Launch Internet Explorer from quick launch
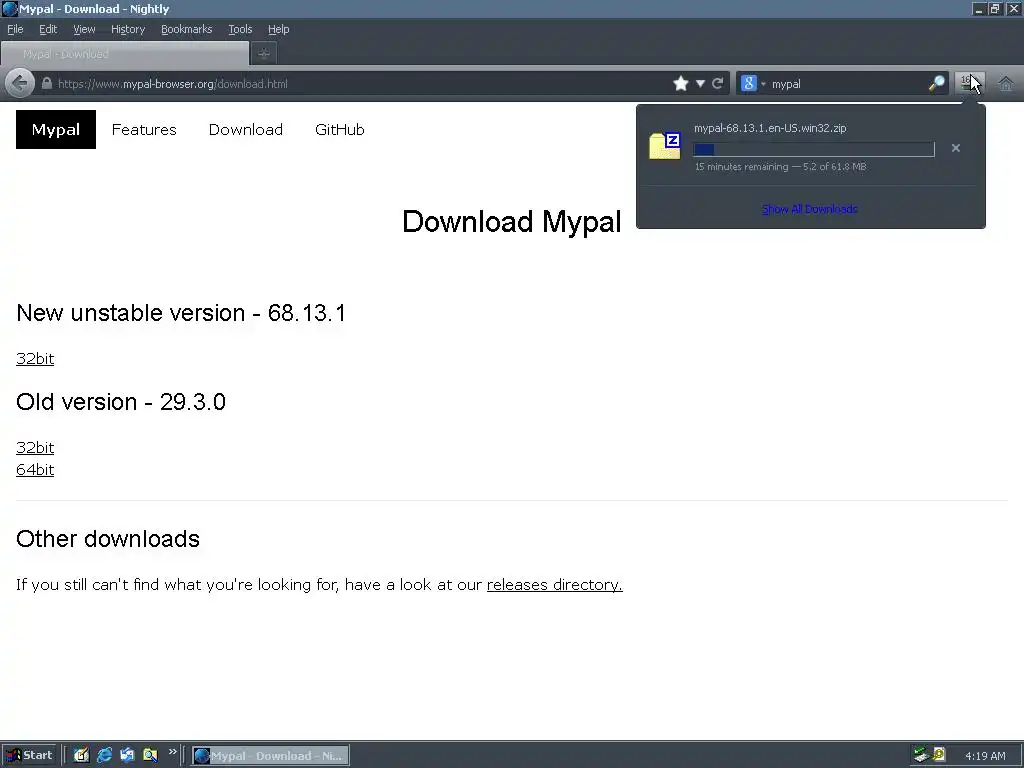Viewport: 1024px width, 768px height. click(104, 756)
